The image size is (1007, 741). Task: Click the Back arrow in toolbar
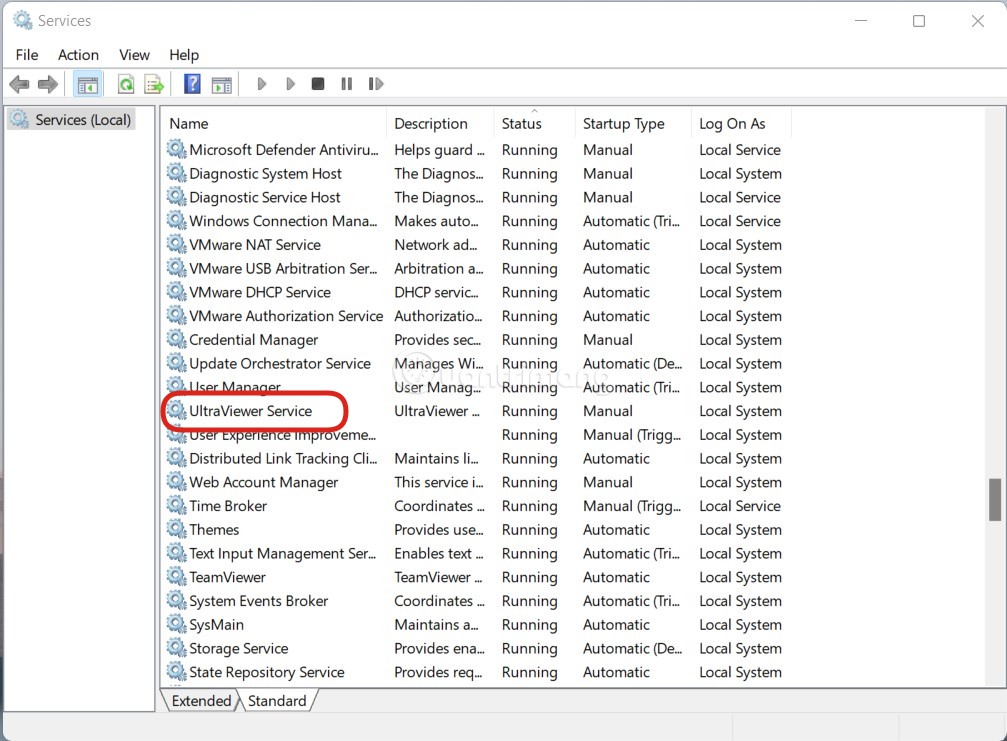click(x=19, y=84)
